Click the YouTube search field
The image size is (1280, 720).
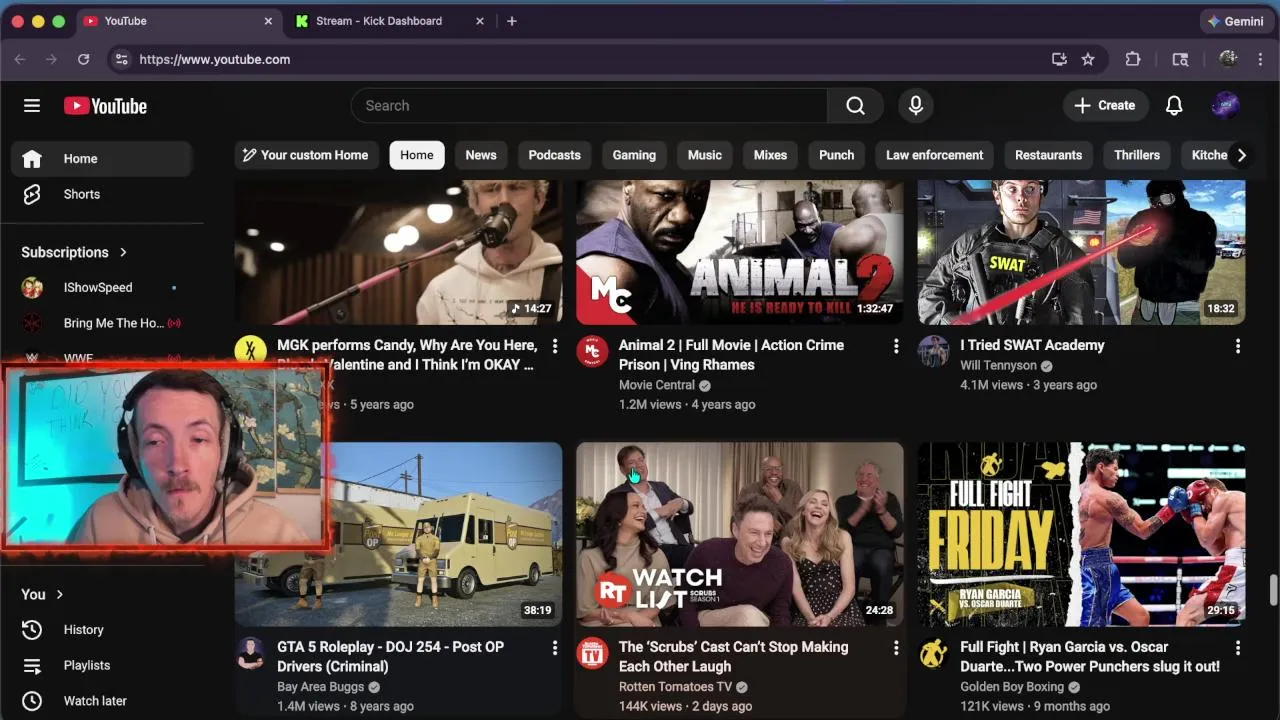tap(589, 106)
